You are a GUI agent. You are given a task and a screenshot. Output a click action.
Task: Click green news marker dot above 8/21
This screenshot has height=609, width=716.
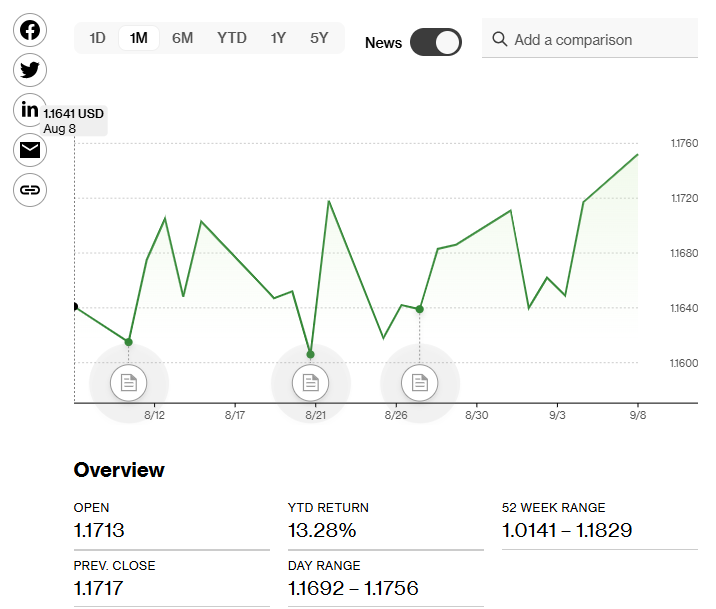coord(310,354)
